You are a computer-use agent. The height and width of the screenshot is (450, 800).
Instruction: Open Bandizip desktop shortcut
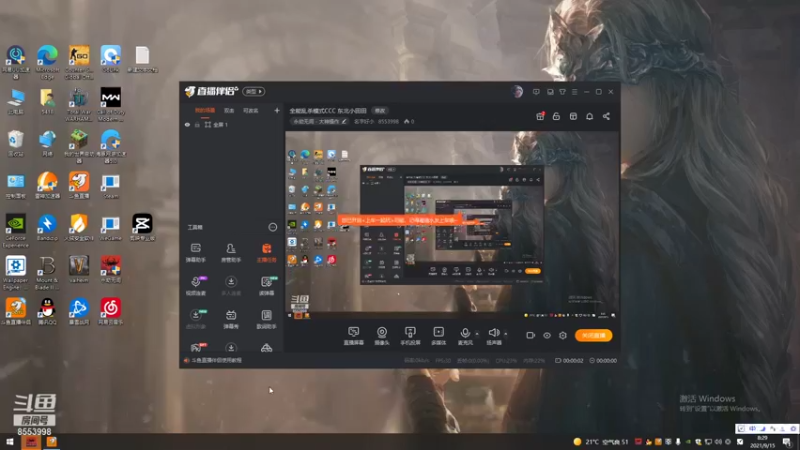[x=47, y=228]
